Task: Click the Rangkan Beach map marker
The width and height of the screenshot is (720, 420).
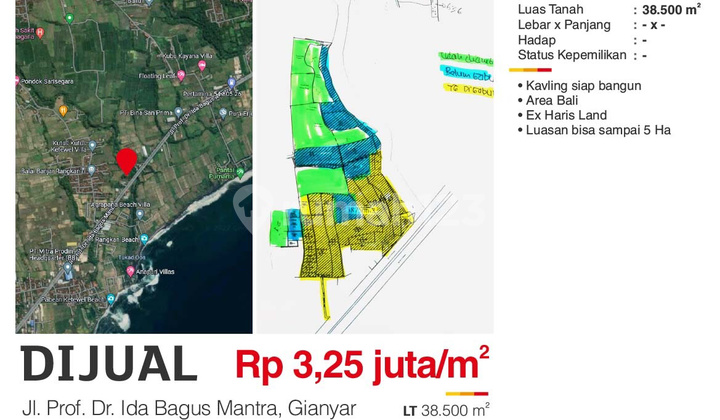Action: click(x=146, y=239)
